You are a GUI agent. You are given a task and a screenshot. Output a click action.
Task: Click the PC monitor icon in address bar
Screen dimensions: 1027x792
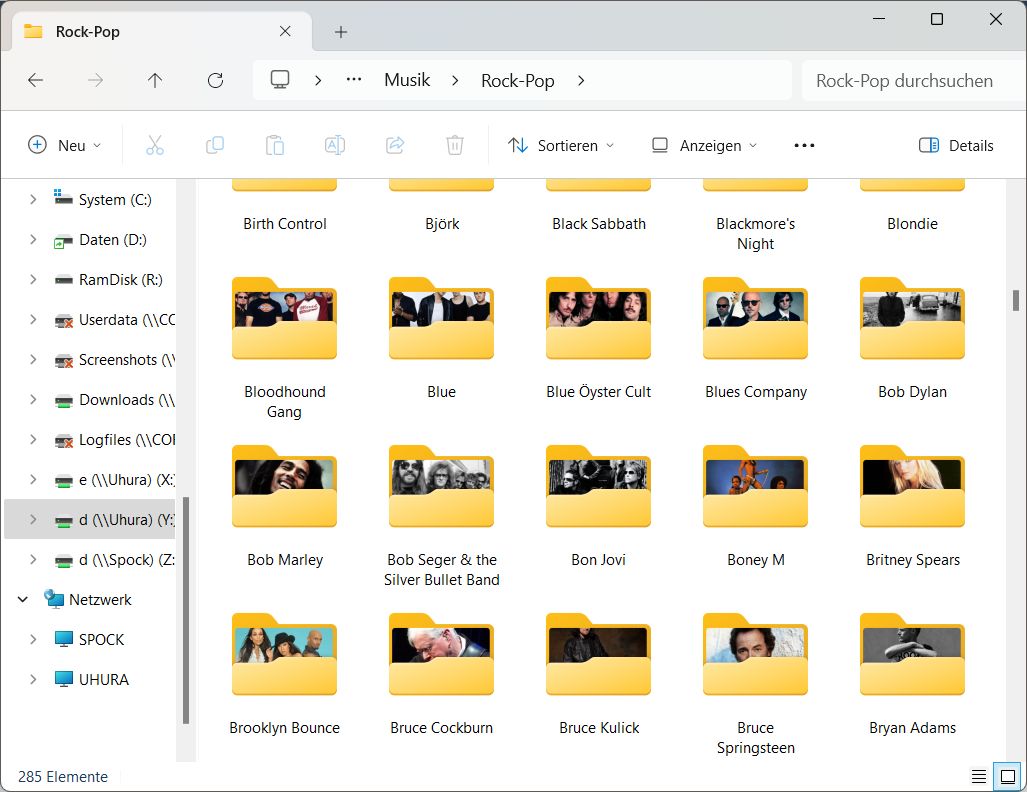(280, 80)
